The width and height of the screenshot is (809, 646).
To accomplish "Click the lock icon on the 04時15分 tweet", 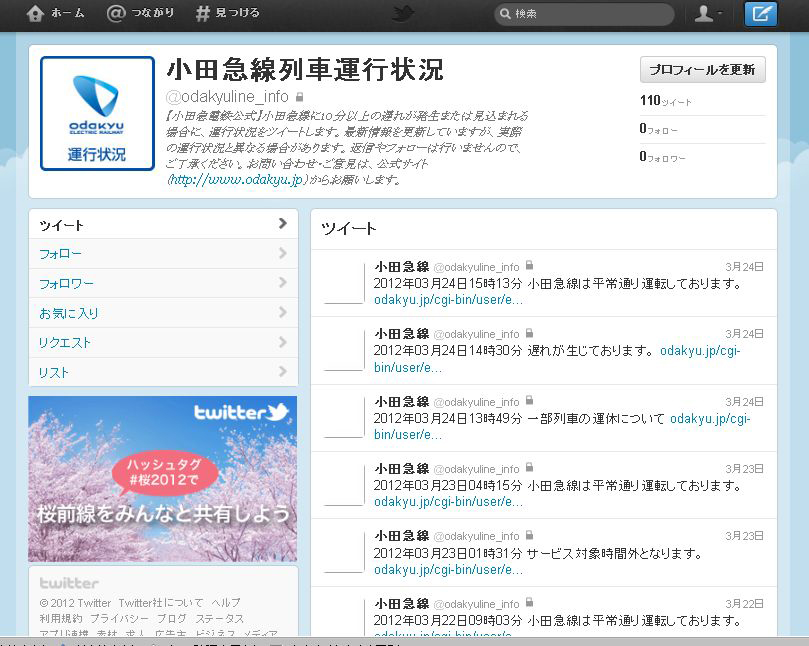I will point(529,467).
